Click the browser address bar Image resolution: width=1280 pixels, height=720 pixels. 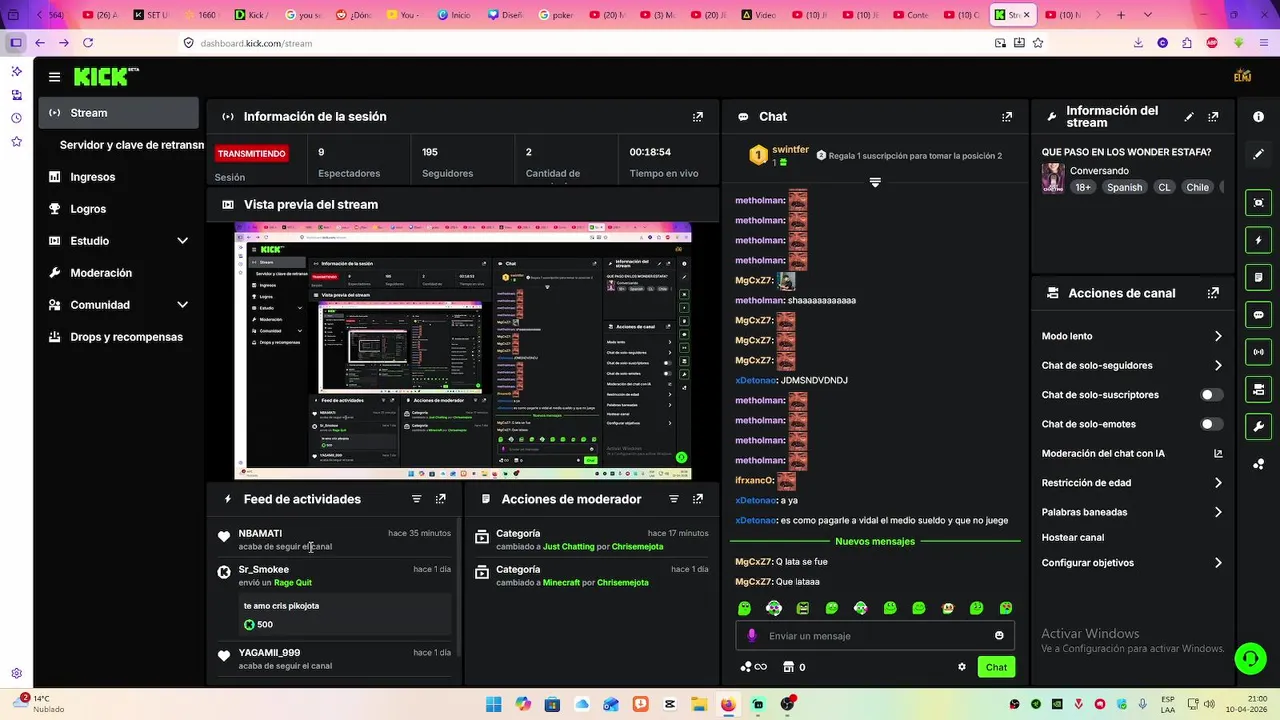[x=585, y=43]
